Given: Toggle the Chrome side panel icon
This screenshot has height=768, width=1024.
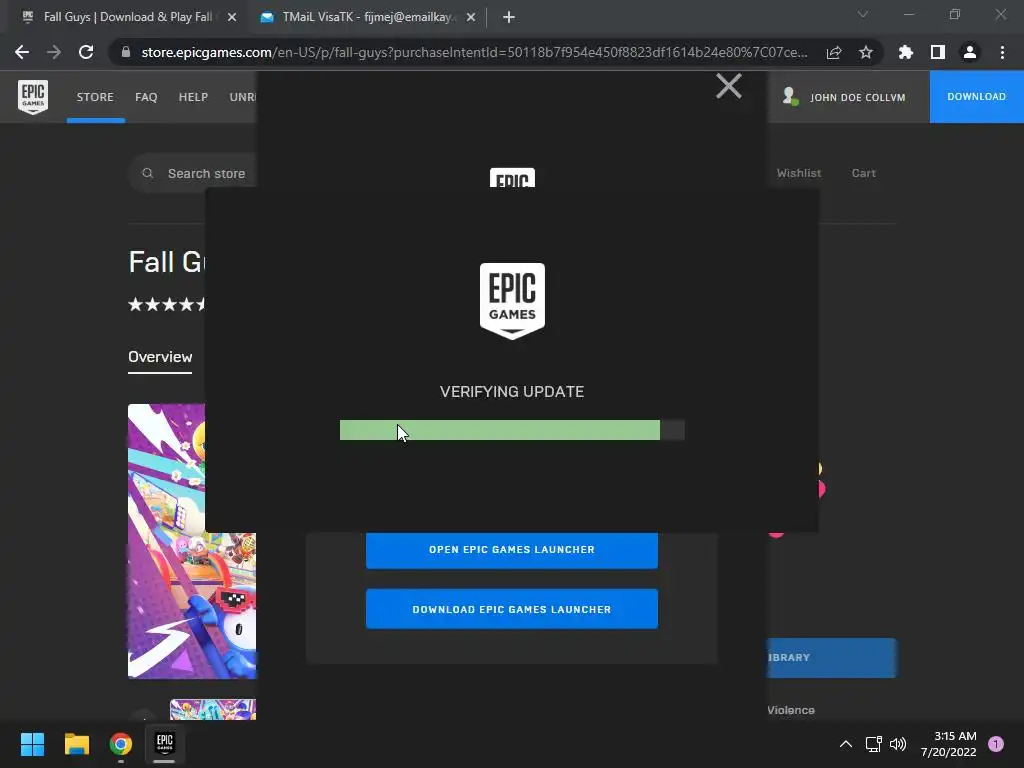Looking at the screenshot, I should 938,52.
